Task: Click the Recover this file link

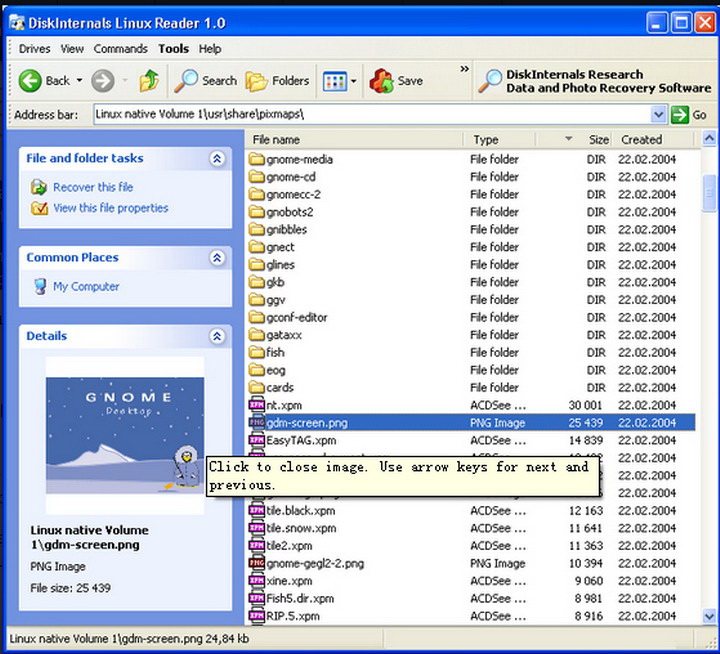Action: pyautogui.click(x=93, y=187)
